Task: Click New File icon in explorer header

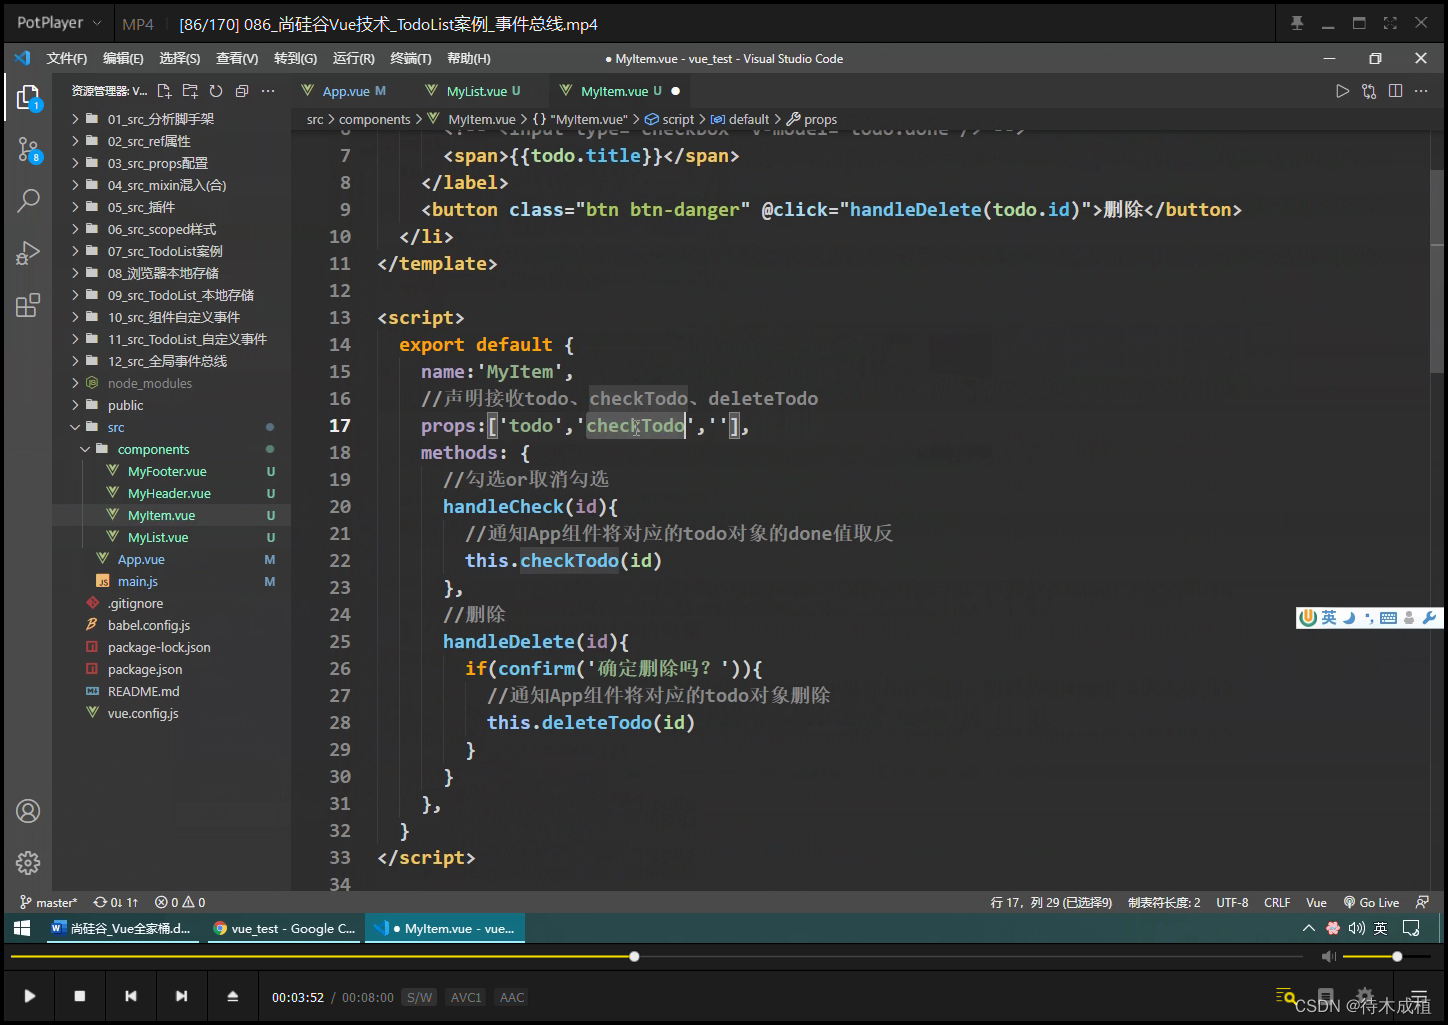Action: tap(164, 91)
